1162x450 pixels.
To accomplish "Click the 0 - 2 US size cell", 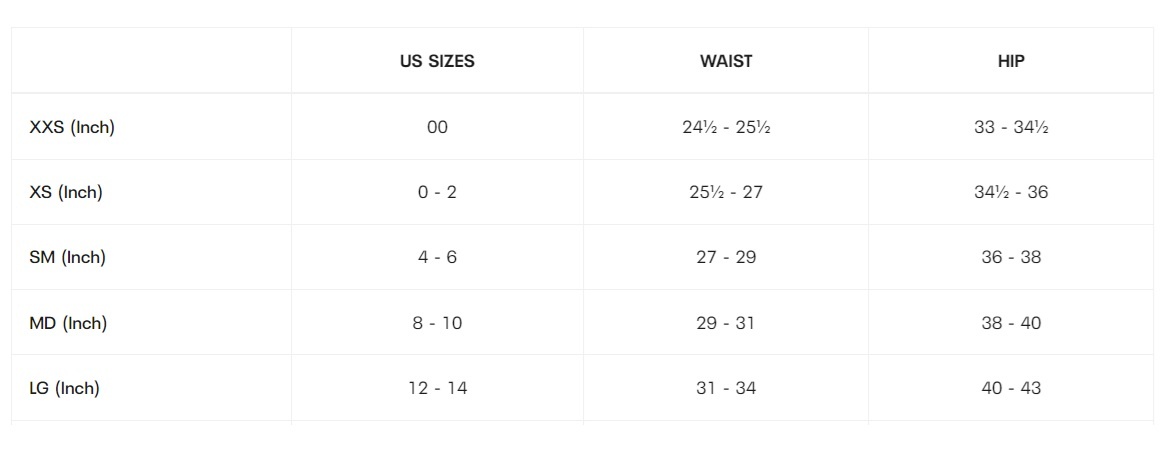I will tap(437, 192).
